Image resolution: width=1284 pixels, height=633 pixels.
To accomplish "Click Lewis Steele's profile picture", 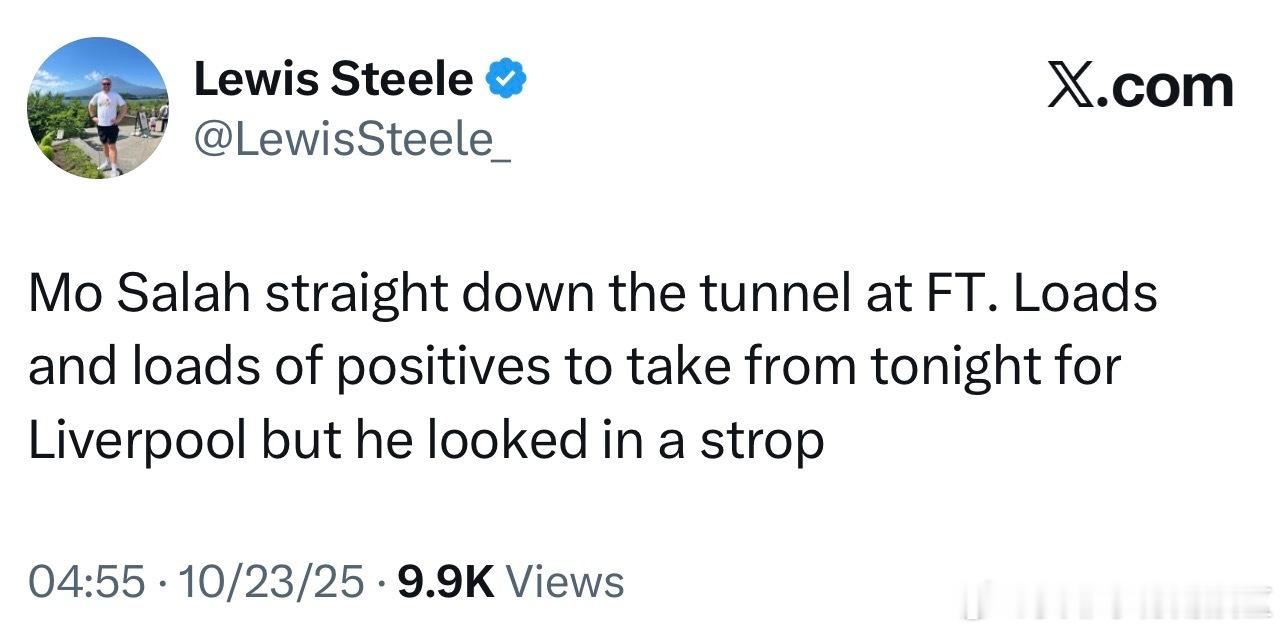I will point(97,109).
